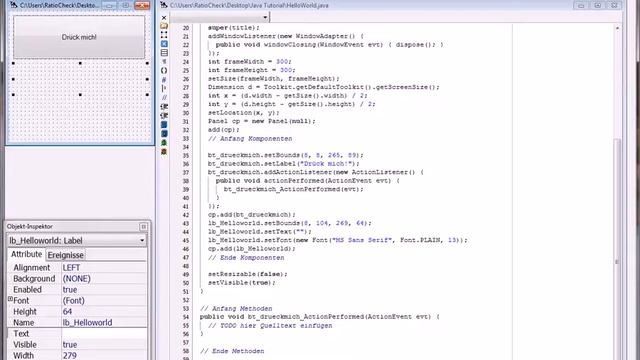
Task: Click the indent marker icon in sidebar
Action: (x=164, y=89)
